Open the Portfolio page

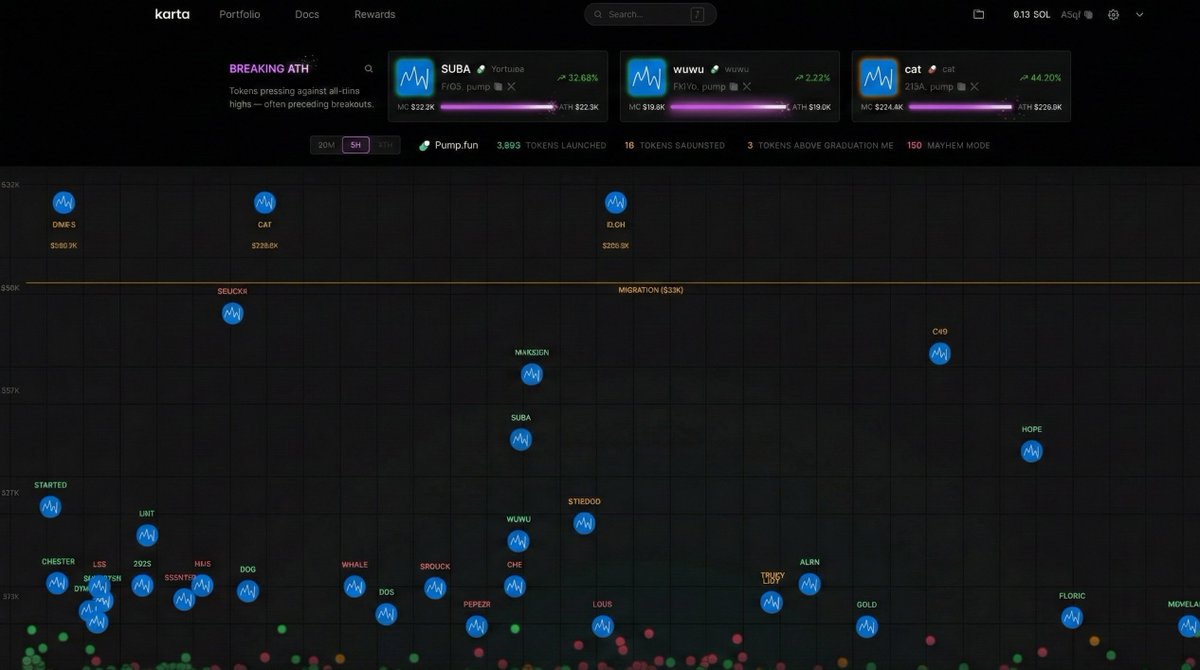click(x=239, y=14)
